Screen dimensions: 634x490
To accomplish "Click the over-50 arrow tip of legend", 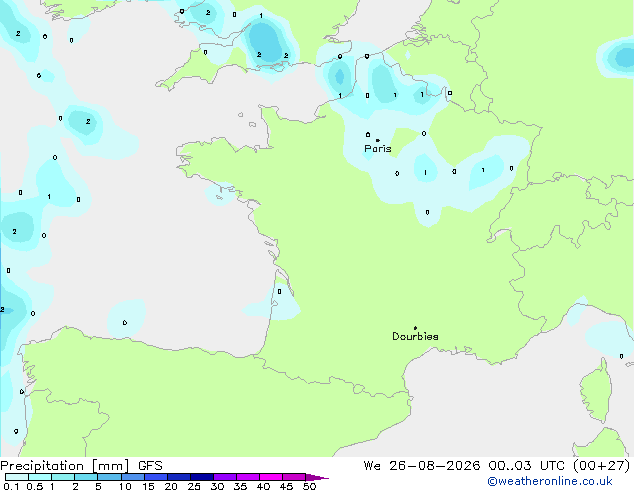I will tap(317, 477).
